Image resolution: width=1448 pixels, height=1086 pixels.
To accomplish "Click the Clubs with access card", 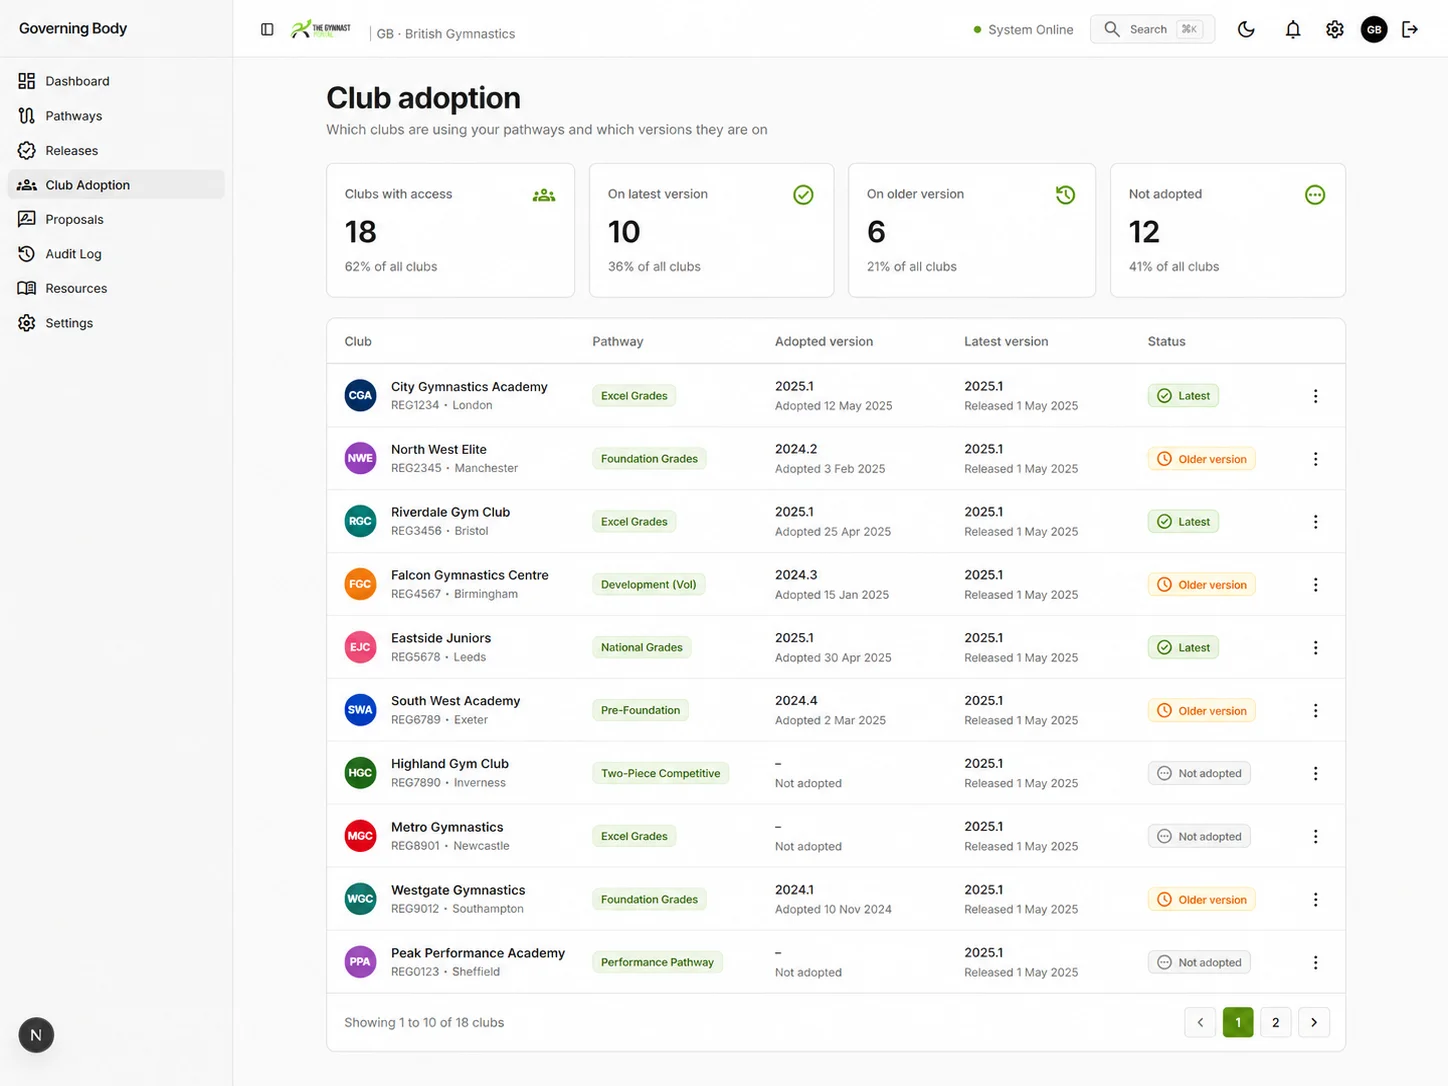I will (x=450, y=230).
